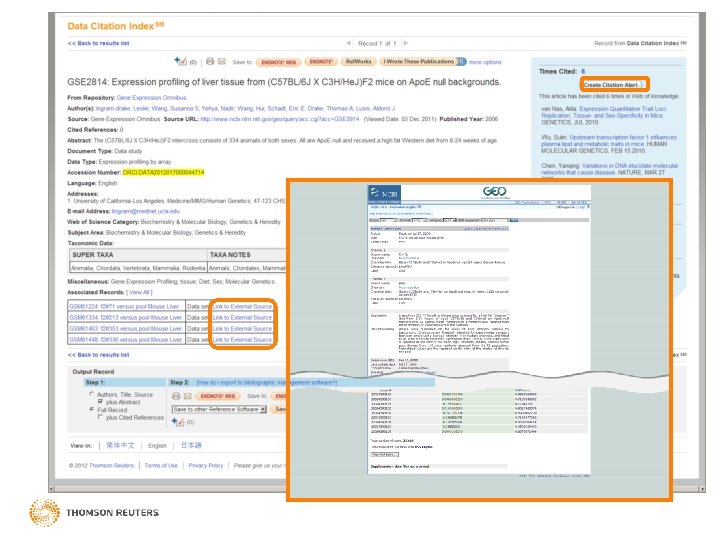
Task: Switch view to Simplified Chinese
Action: click(120, 445)
